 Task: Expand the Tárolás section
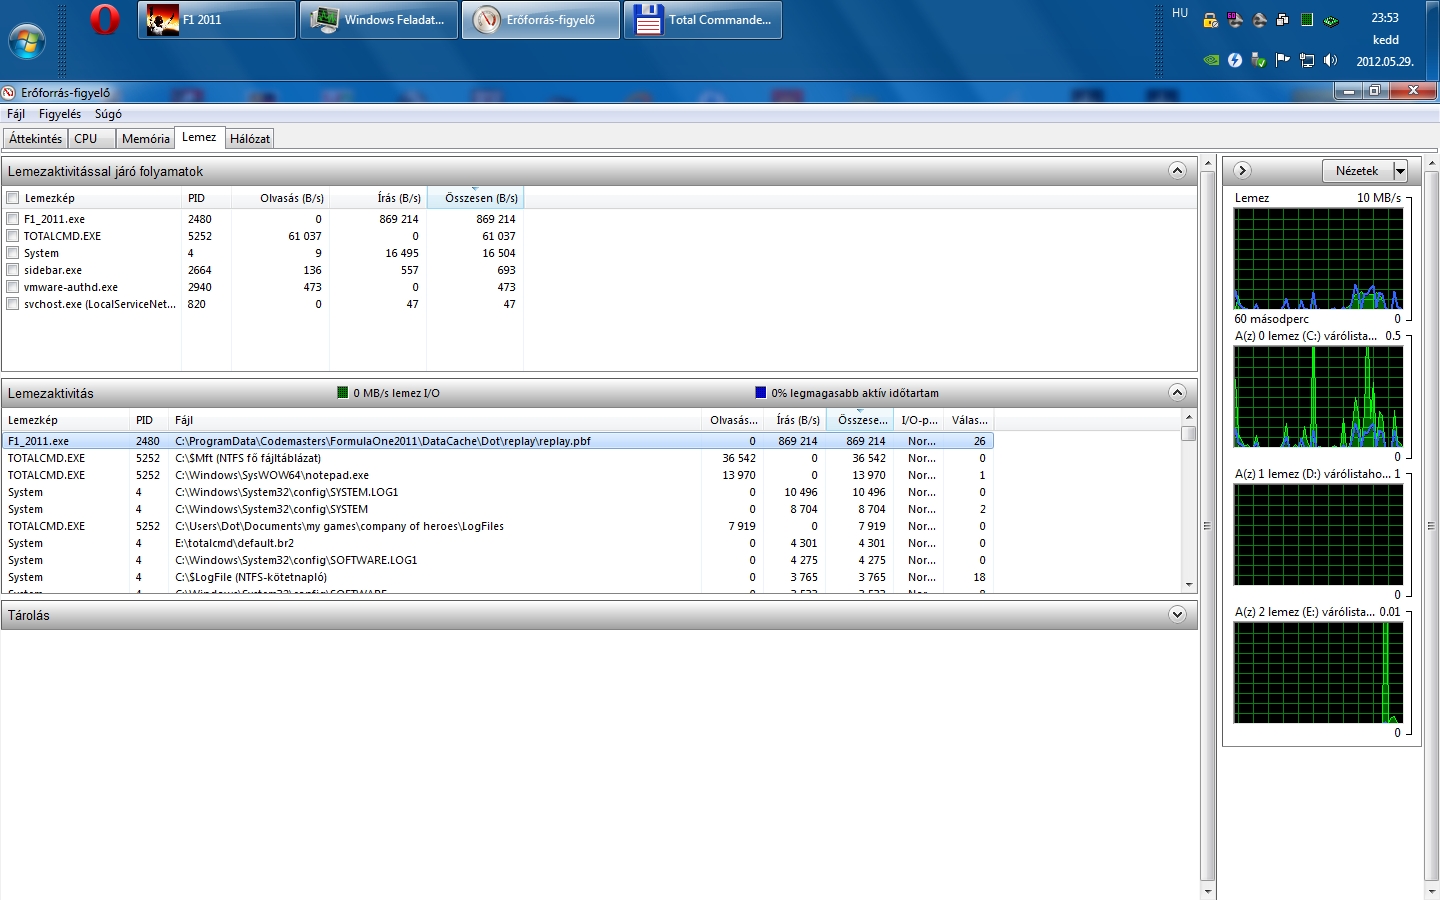(x=1177, y=615)
